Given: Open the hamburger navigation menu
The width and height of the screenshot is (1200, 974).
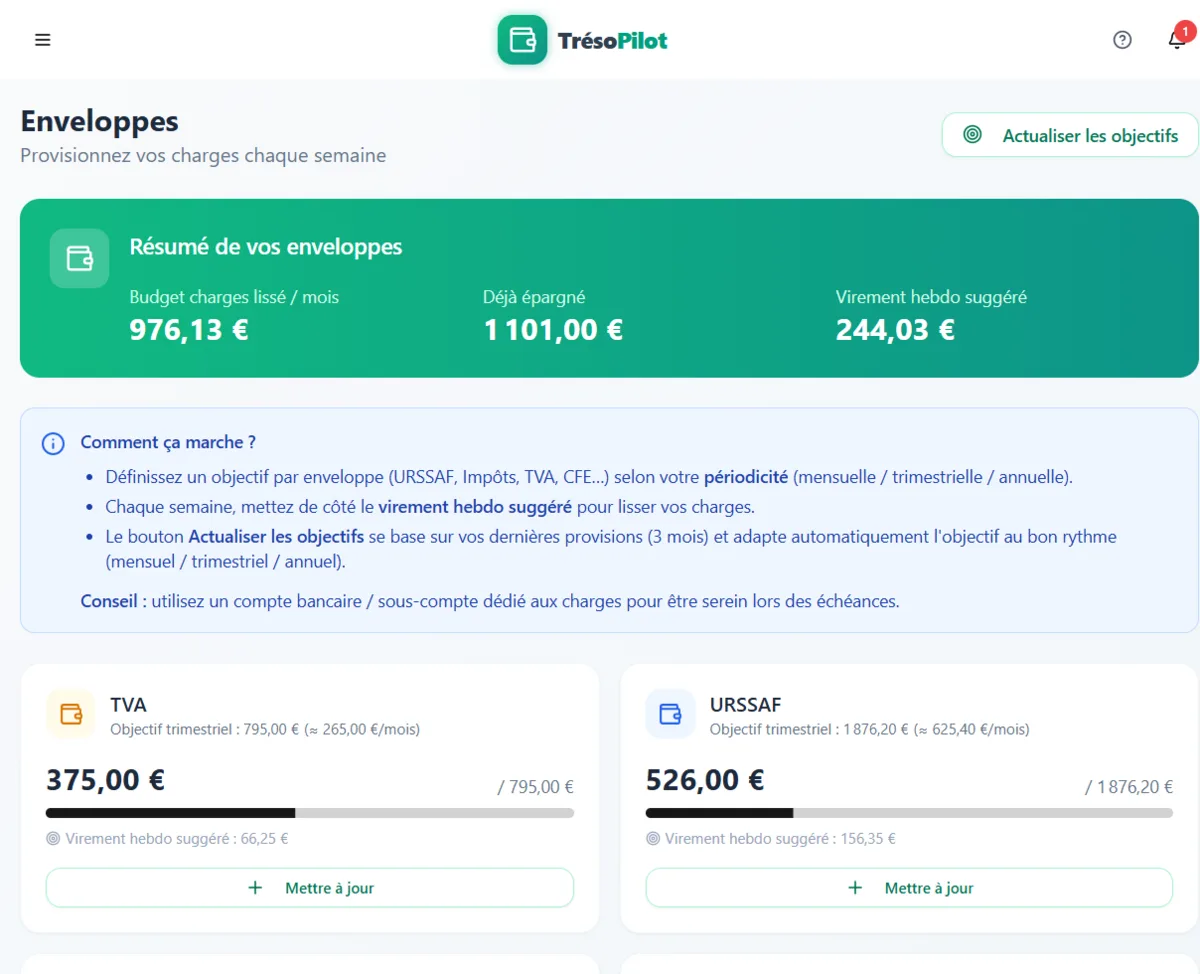Looking at the screenshot, I should click(x=42, y=39).
